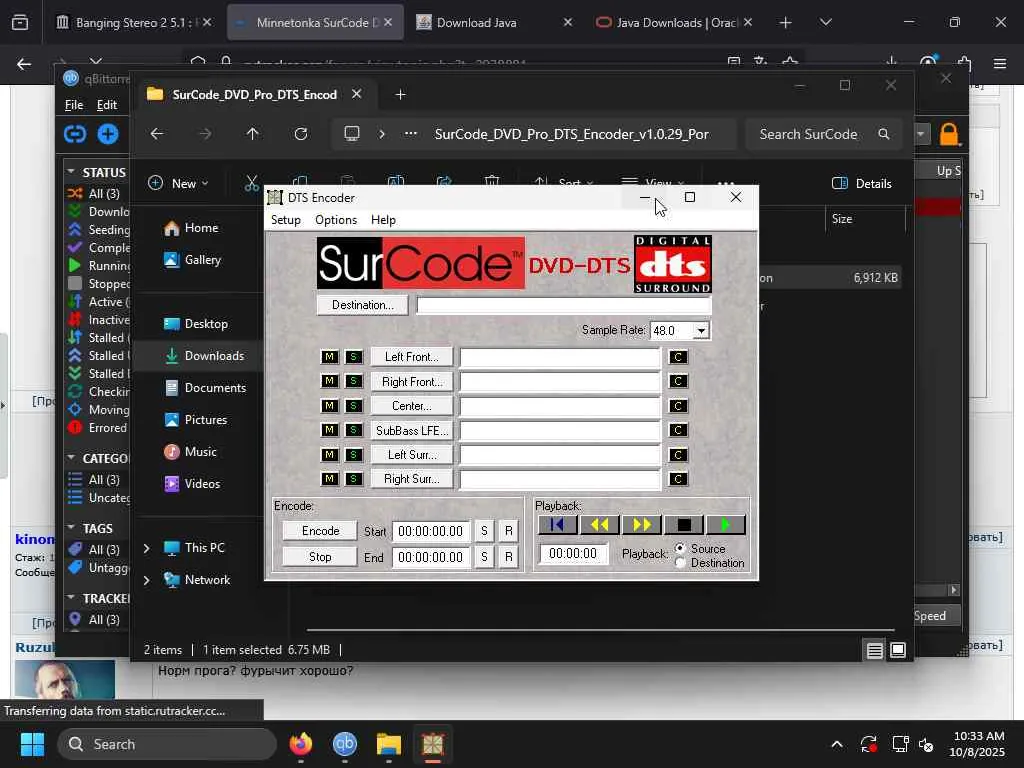This screenshot has width=1024, height=768.
Task: Select Destination playback radio button
Action: tap(680, 562)
